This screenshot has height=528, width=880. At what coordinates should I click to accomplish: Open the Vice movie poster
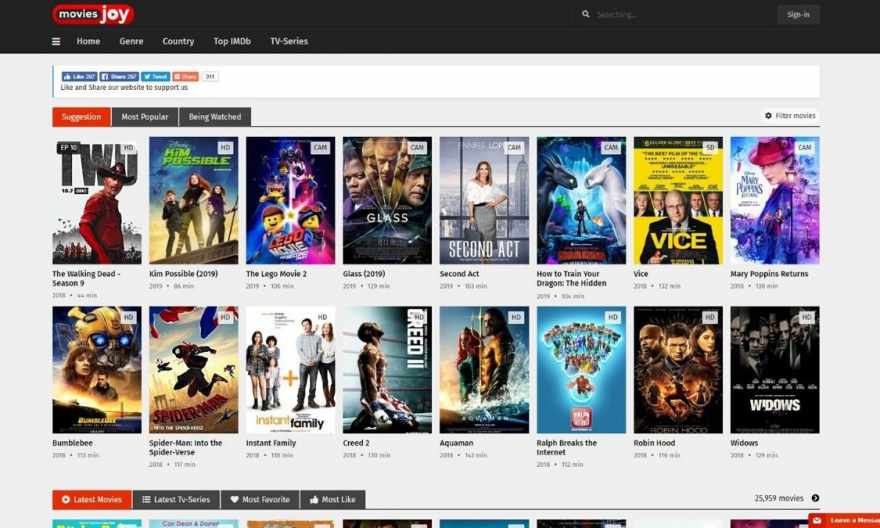[x=678, y=200]
